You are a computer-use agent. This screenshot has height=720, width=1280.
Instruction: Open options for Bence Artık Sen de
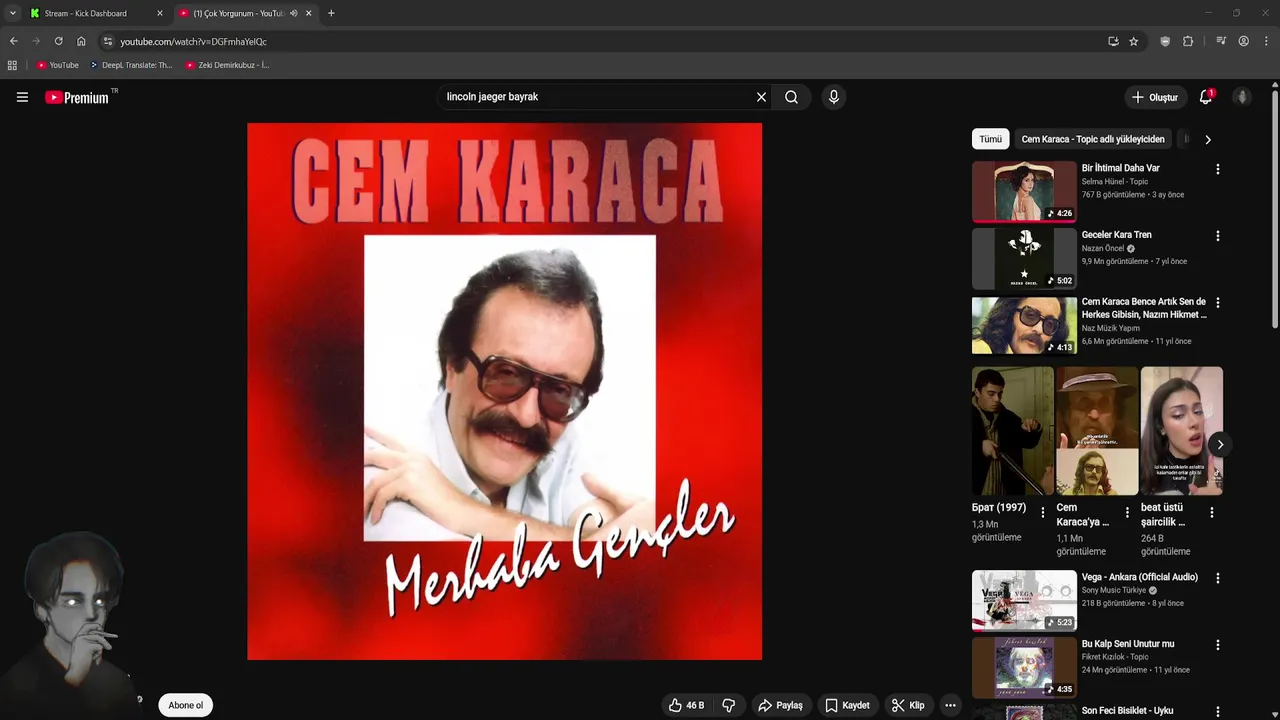coord(1217,303)
